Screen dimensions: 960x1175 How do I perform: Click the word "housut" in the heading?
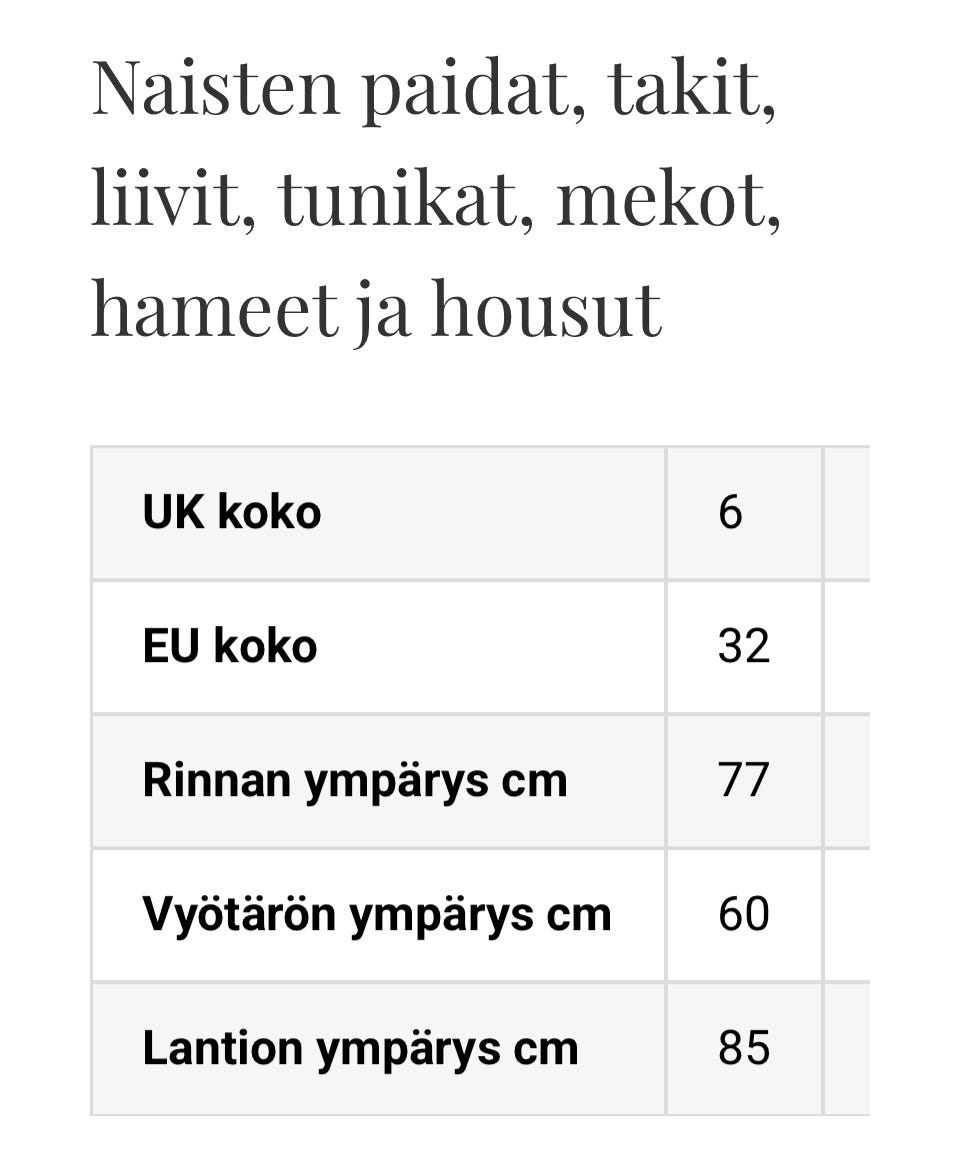tap(546, 307)
